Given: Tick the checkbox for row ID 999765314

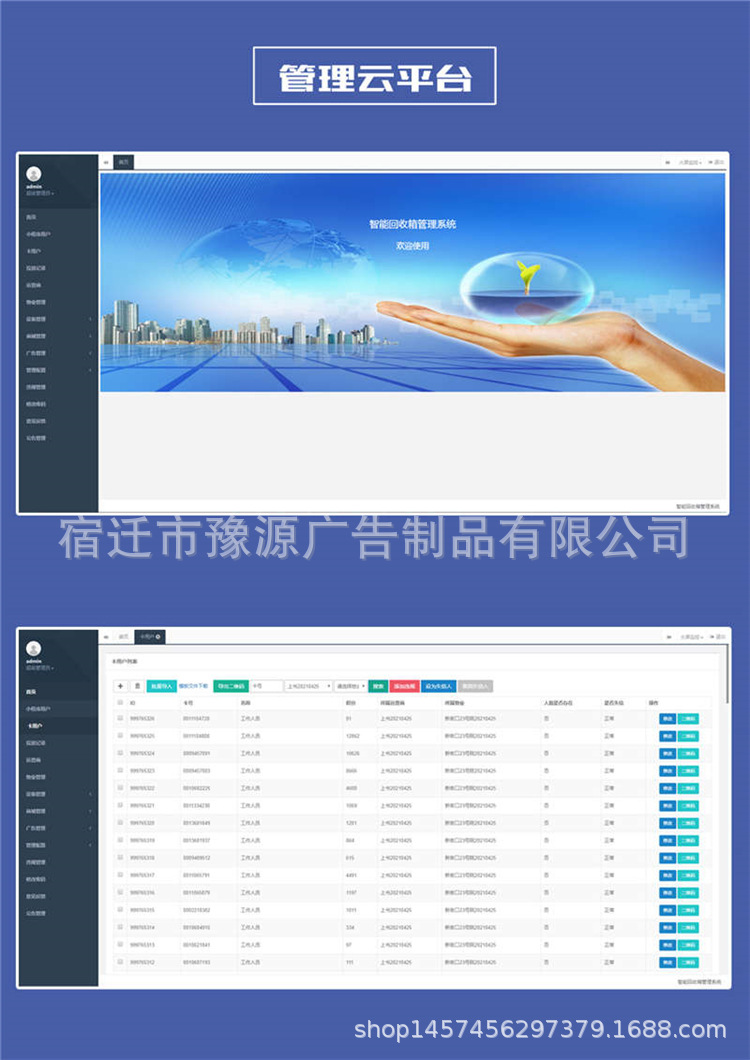Looking at the screenshot, I should coord(120,927).
